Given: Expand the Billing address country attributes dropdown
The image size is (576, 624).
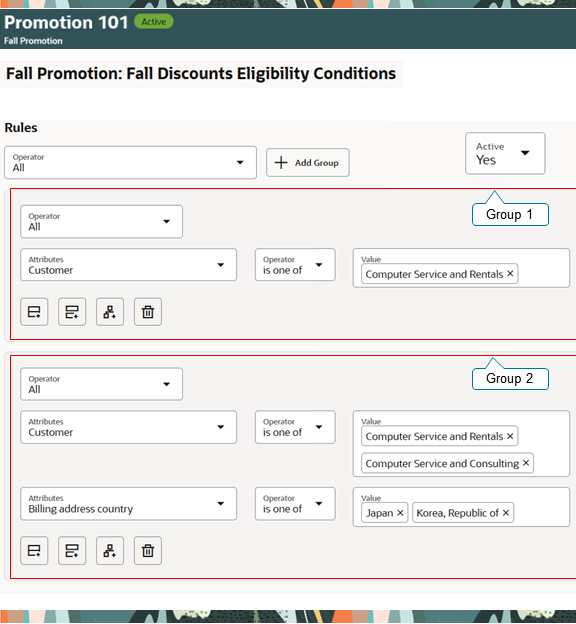Looking at the screenshot, I should (129, 504).
